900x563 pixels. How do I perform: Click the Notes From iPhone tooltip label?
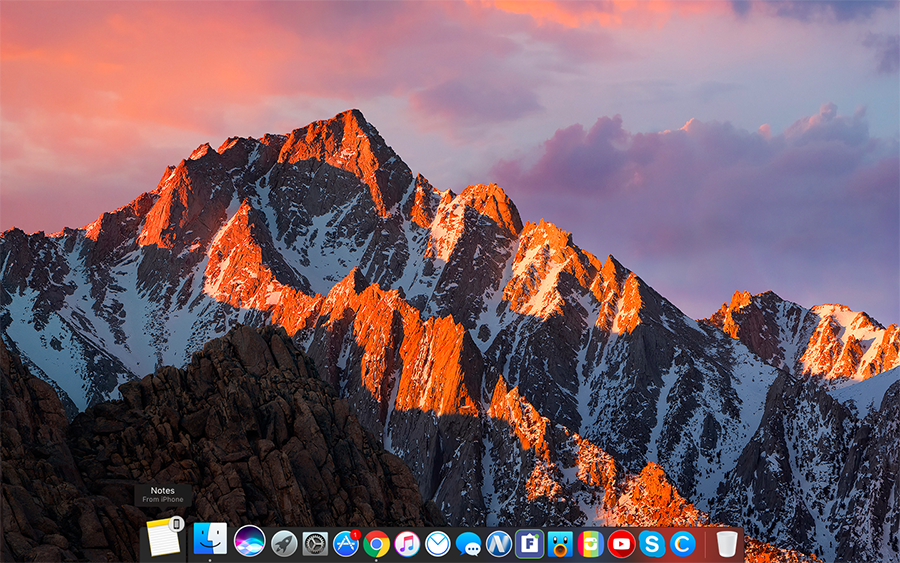tap(162, 495)
